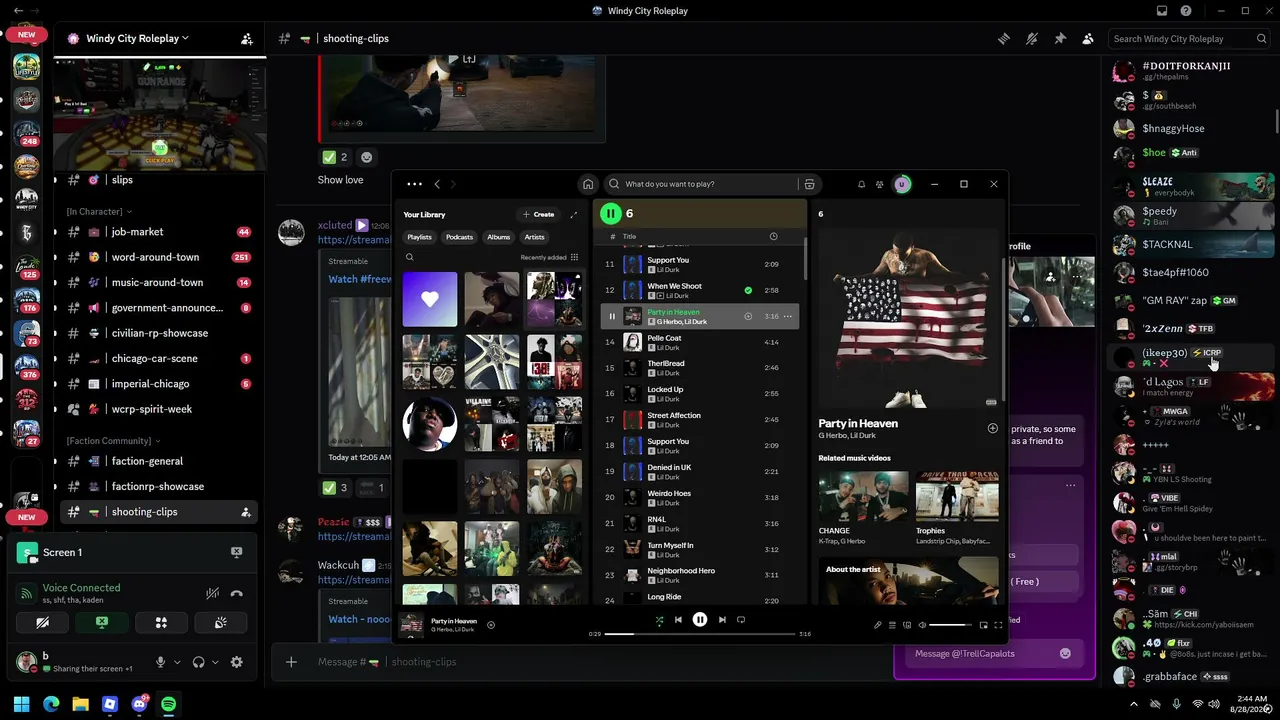1280x720 pixels.
Task: Pause playback in Spotify bottom bar
Action: 700,620
